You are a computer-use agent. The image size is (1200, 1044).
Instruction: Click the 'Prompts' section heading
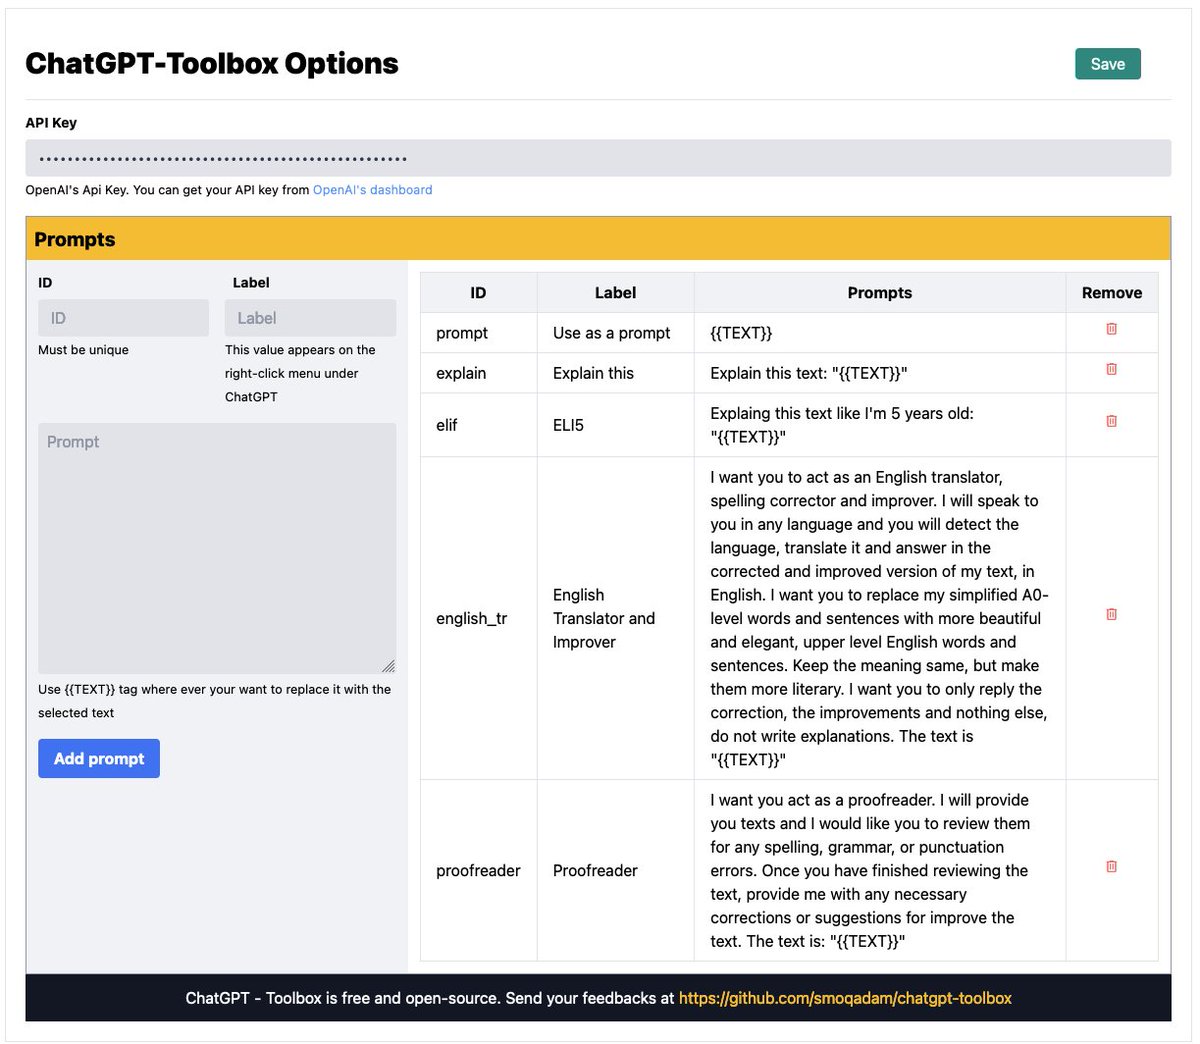(x=75, y=239)
